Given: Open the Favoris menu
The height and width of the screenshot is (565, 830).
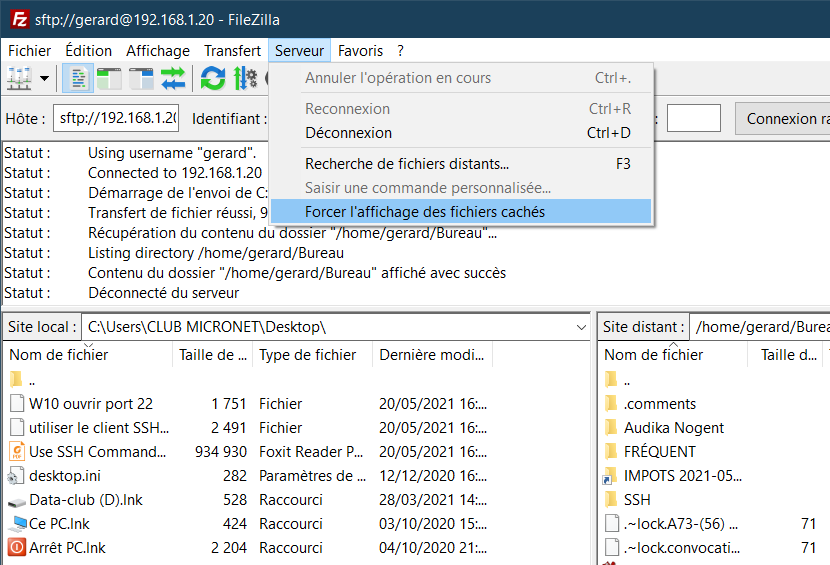Looking at the screenshot, I should [360, 51].
